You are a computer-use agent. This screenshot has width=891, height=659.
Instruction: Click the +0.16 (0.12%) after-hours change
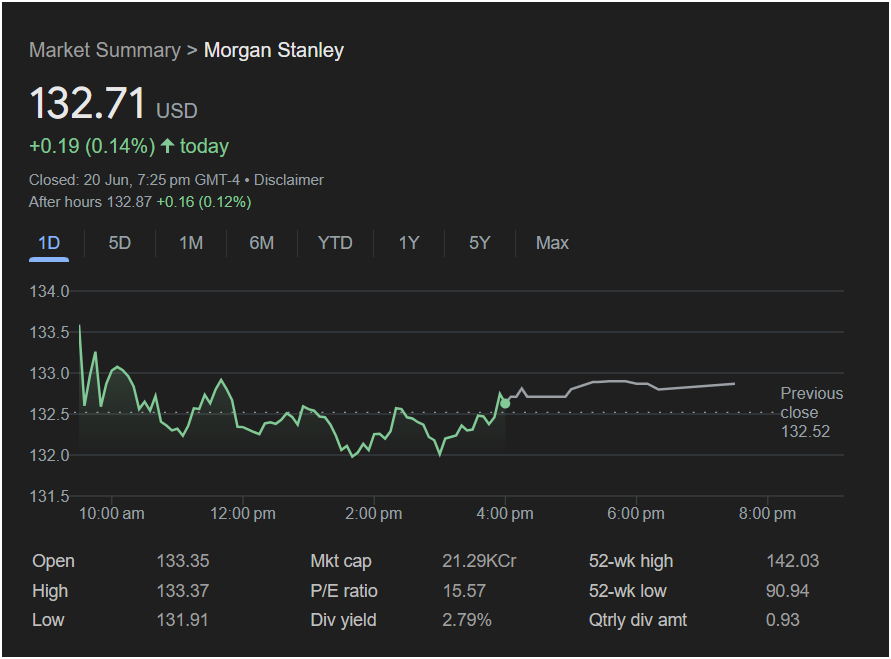[204, 202]
